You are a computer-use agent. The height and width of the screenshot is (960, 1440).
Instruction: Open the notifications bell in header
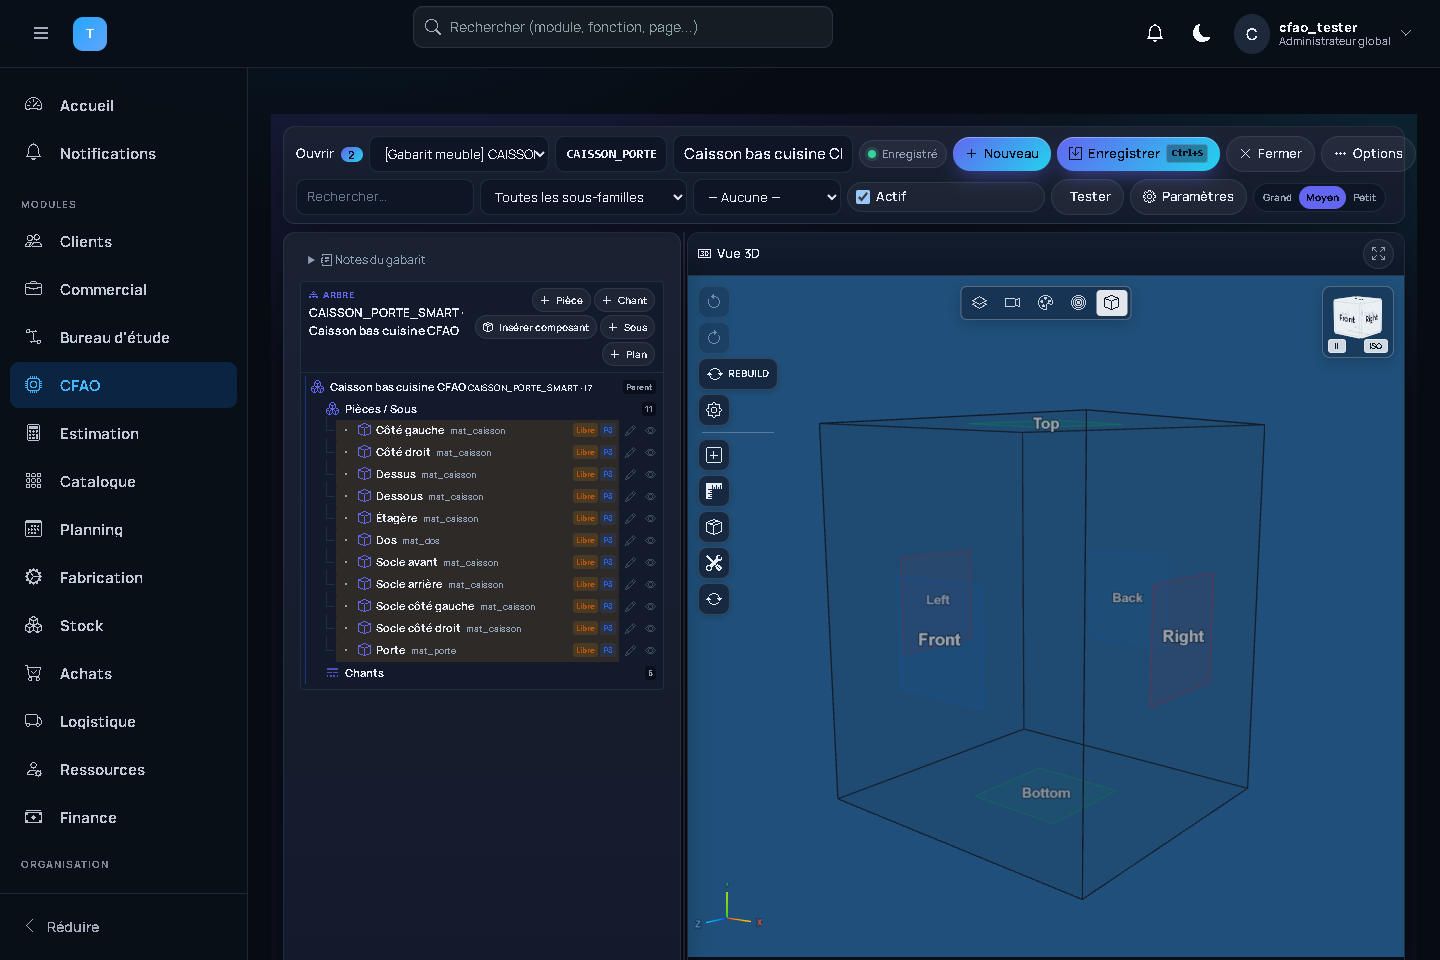tap(1155, 34)
